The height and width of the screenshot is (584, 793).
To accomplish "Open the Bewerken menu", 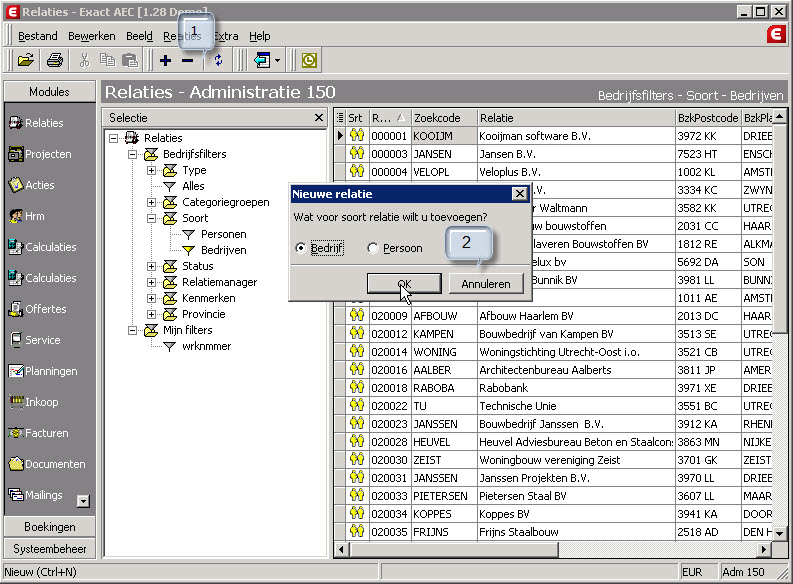I will (x=92, y=36).
